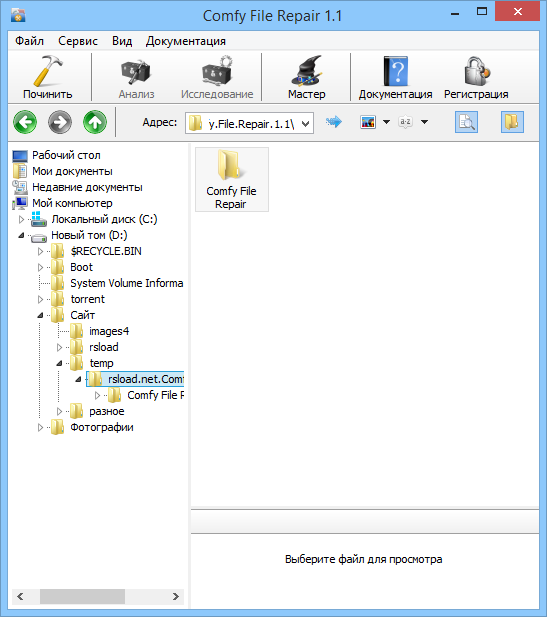The height and width of the screenshot is (617, 547).
Task: Toggle the folder tree pane button
Action: point(512,122)
